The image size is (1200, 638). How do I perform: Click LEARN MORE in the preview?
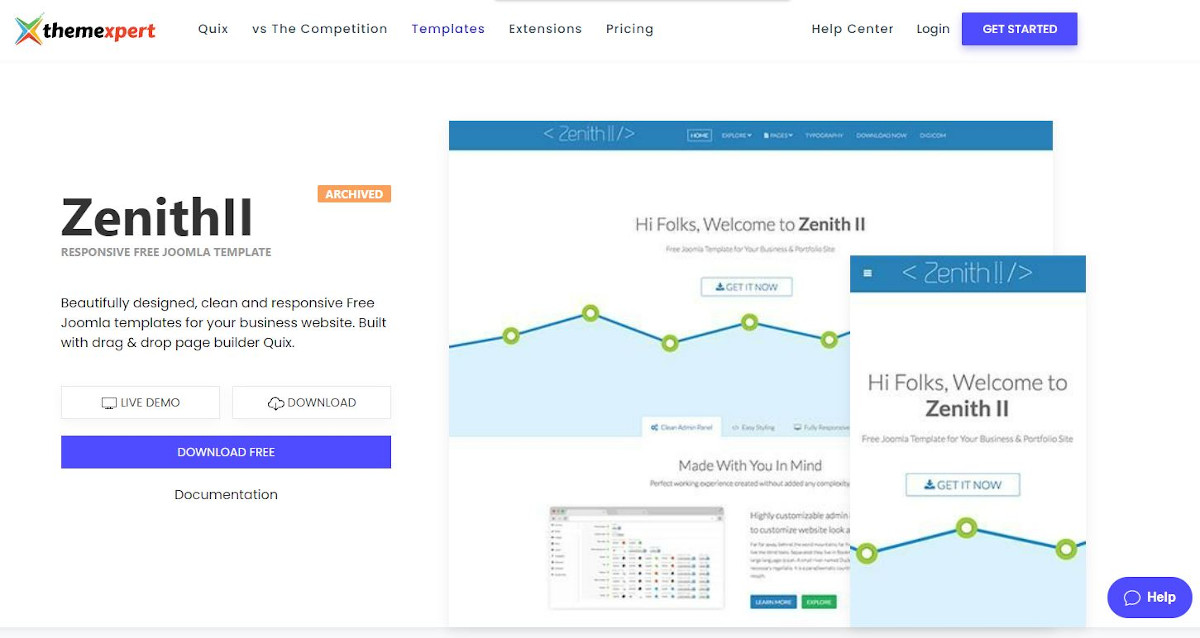(x=773, y=602)
